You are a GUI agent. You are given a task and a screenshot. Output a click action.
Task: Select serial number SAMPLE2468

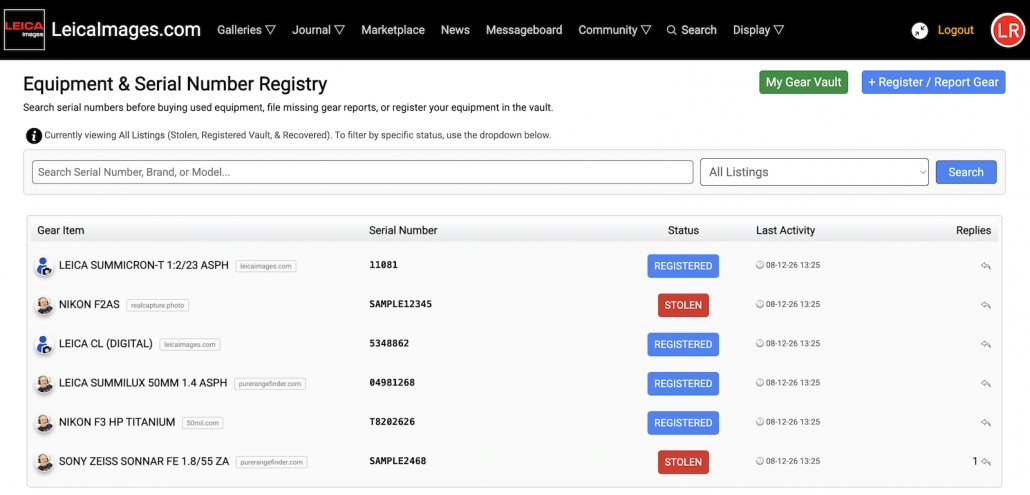[397, 461]
